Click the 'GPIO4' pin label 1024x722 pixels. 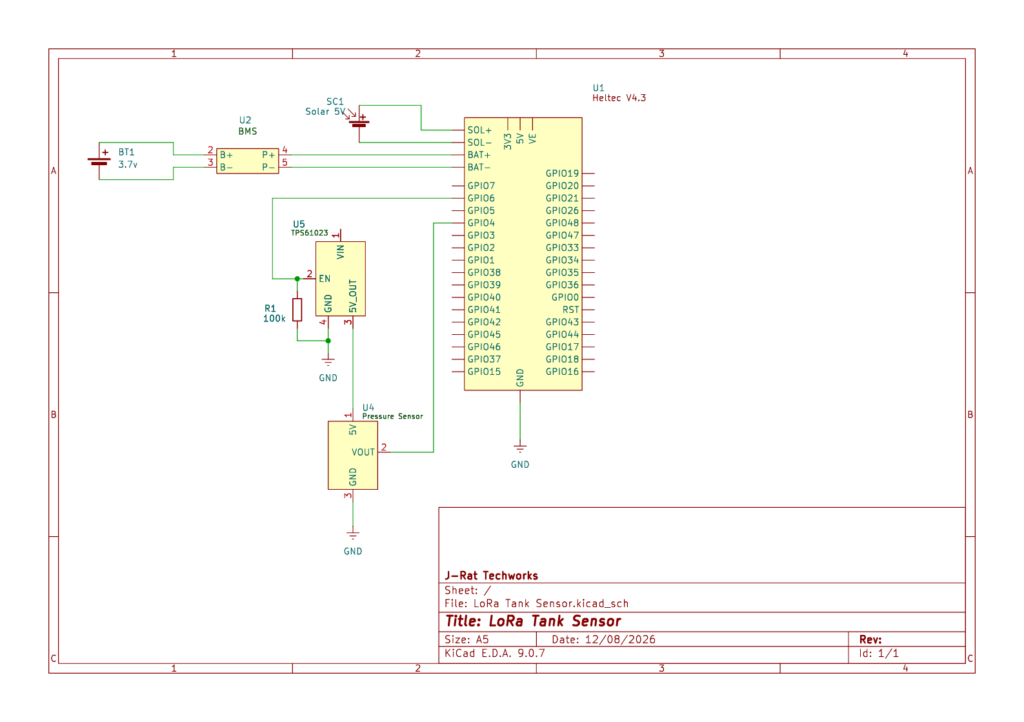pyautogui.click(x=481, y=223)
